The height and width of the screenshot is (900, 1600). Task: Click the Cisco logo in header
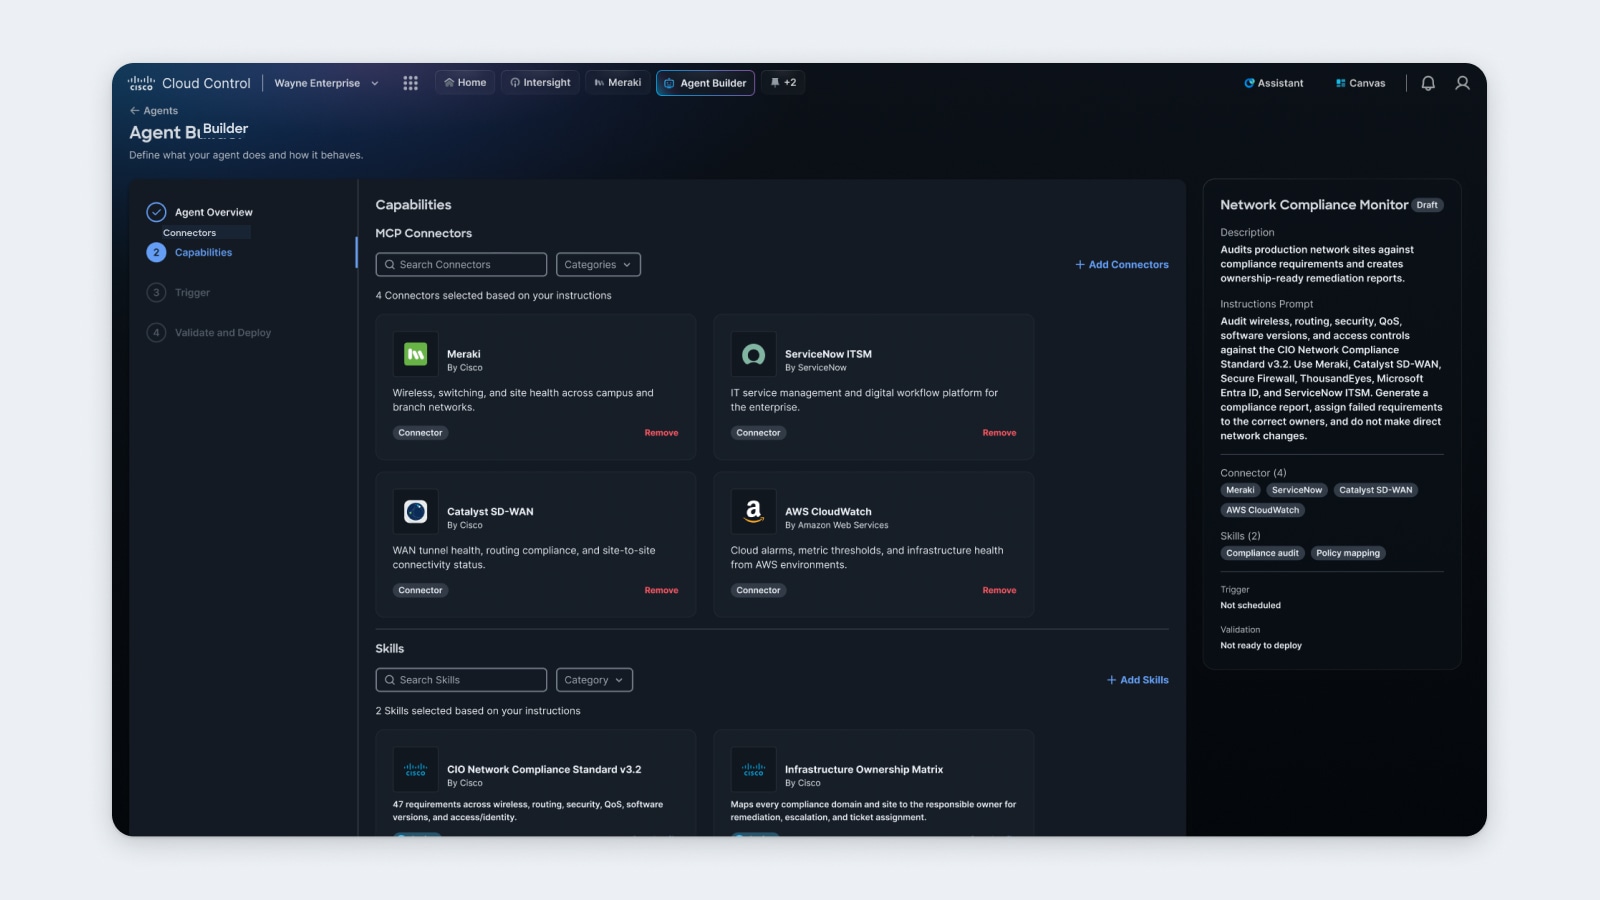pos(141,83)
